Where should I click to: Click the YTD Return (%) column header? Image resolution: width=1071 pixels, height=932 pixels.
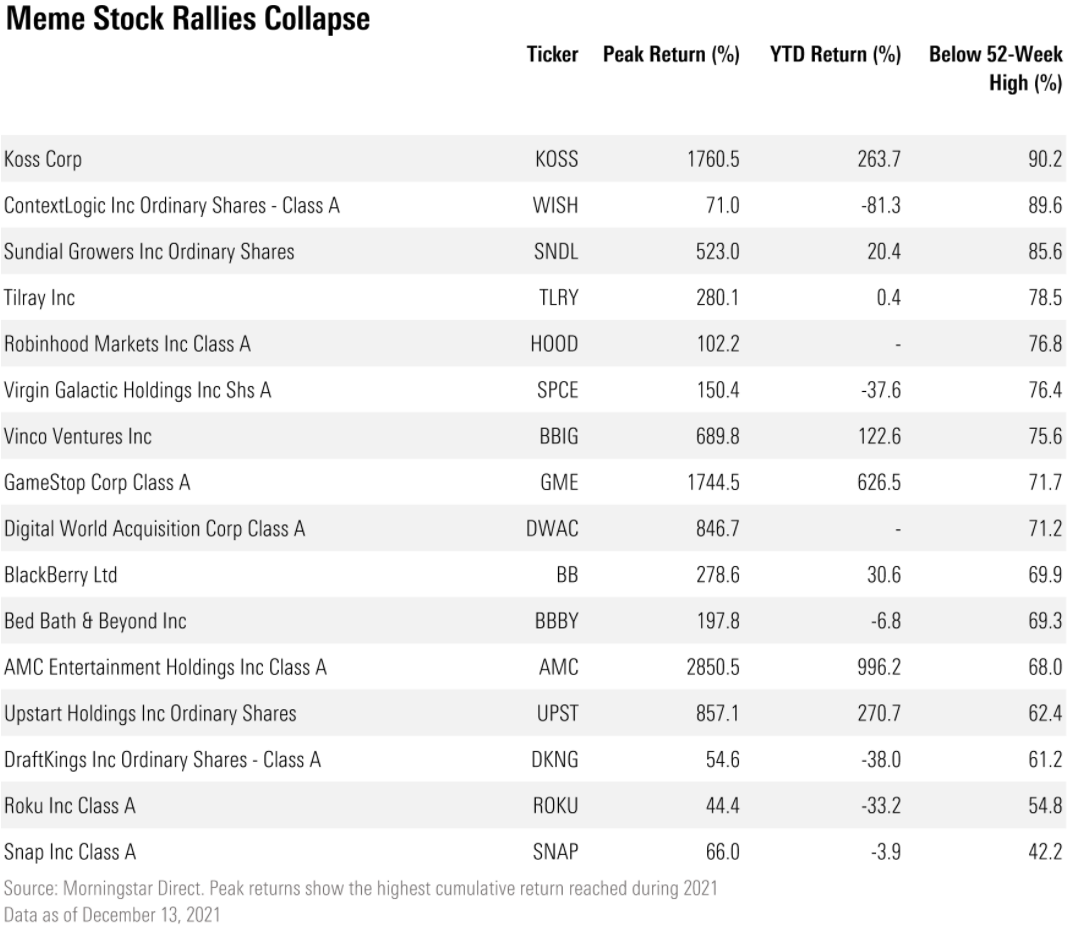[x=835, y=55]
